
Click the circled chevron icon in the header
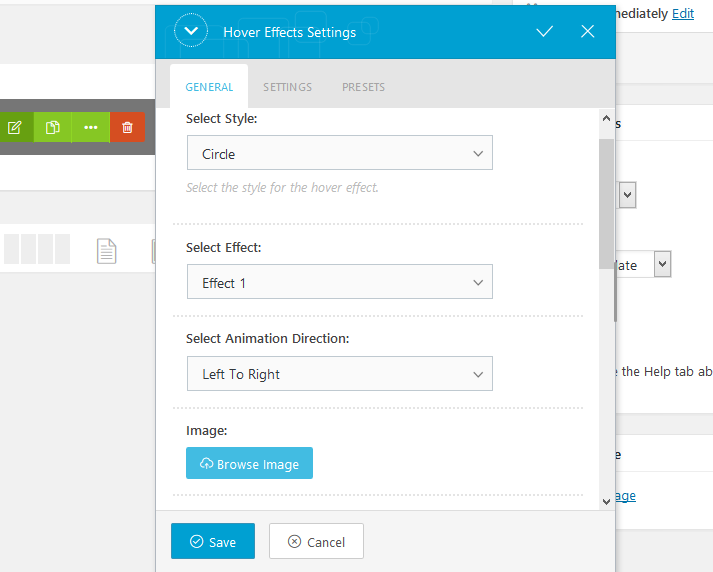click(x=191, y=31)
